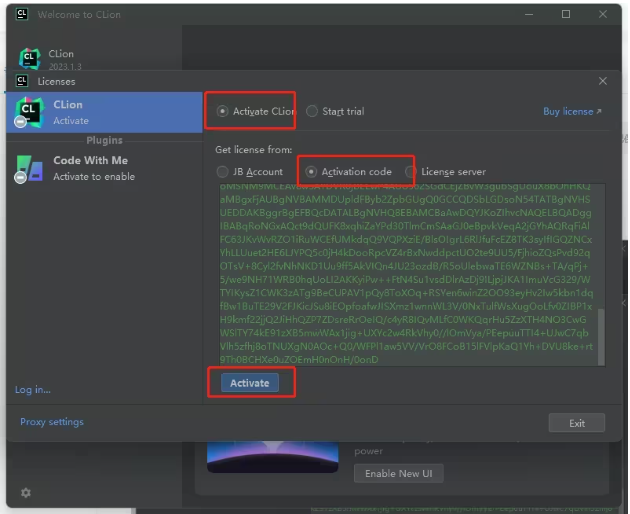Click the Licenses dialog title icon
Image resolution: width=630 pixels, height=514 pixels.
point(22,81)
